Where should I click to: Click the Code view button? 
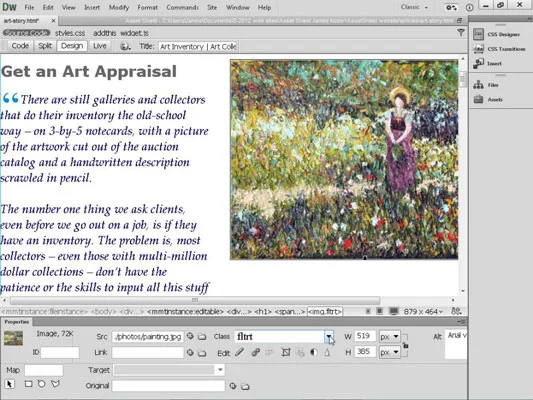click(20, 46)
